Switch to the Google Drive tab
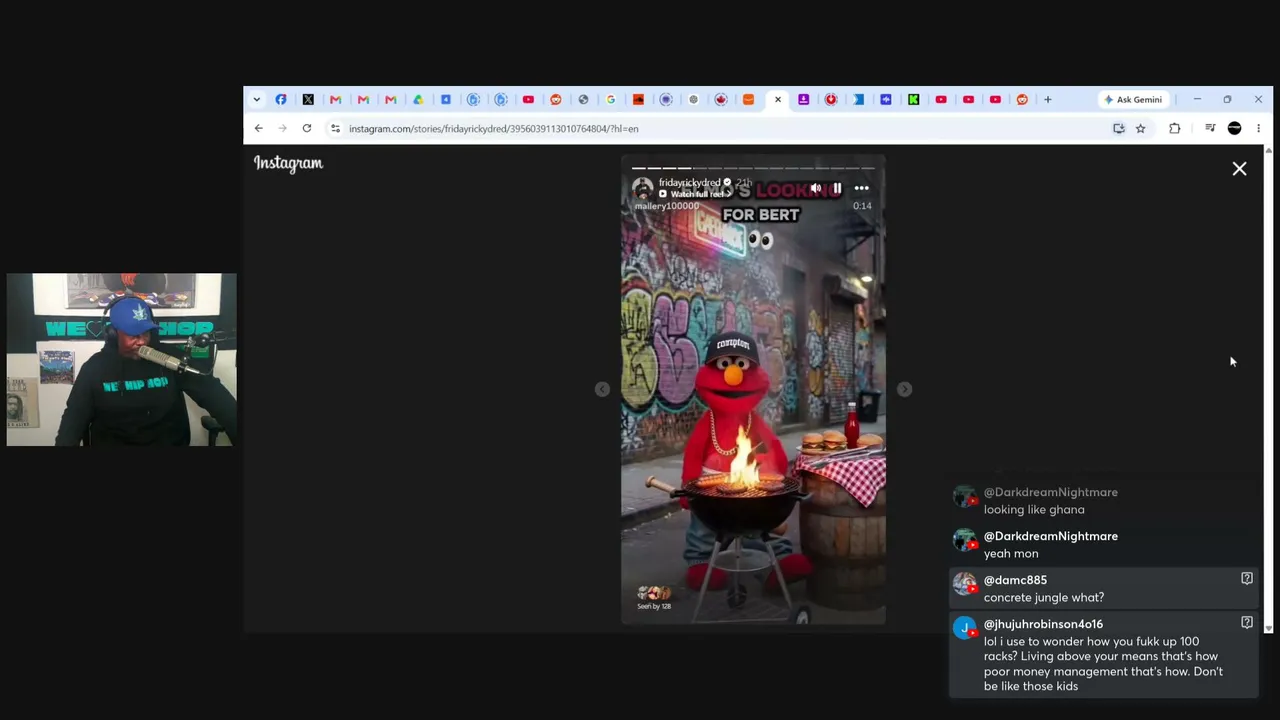Image resolution: width=1280 pixels, height=720 pixels. click(418, 99)
